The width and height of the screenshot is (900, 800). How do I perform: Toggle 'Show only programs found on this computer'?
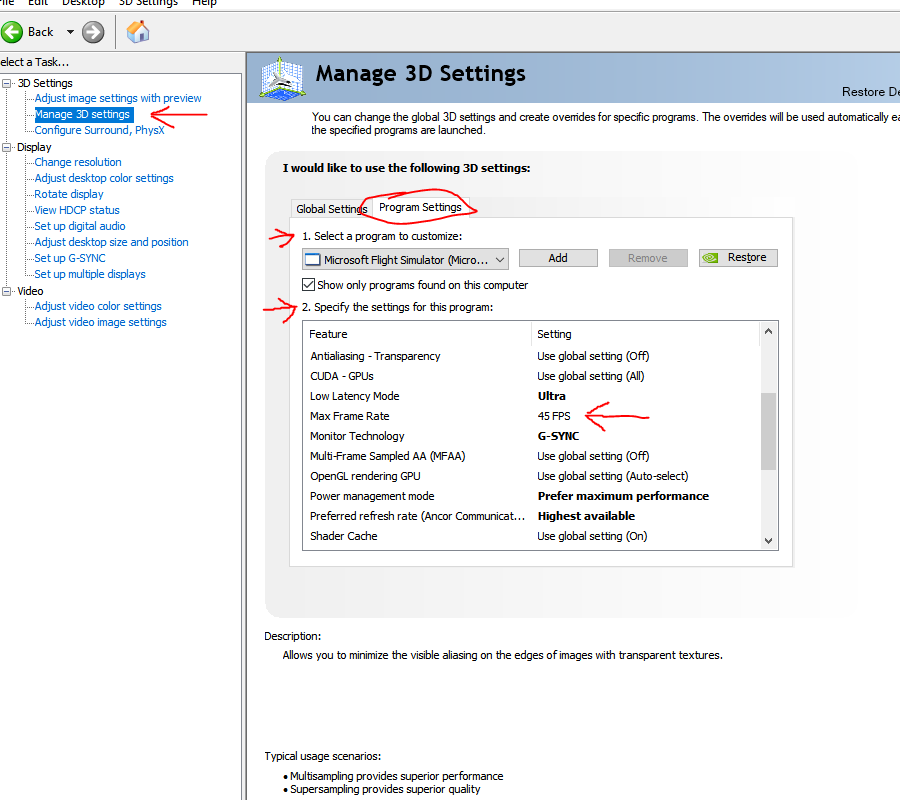[x=309, y=285]
